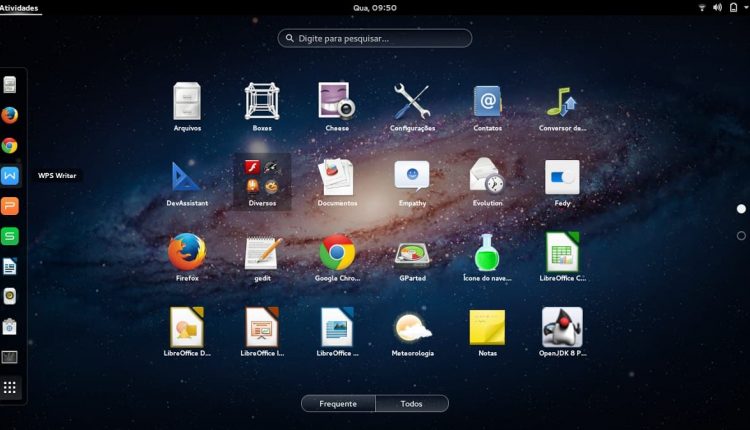Screen dimensions: 750x430
Task: Click the LibreOffice Writer document icon in dock
Action: click(x=10, y=266)
